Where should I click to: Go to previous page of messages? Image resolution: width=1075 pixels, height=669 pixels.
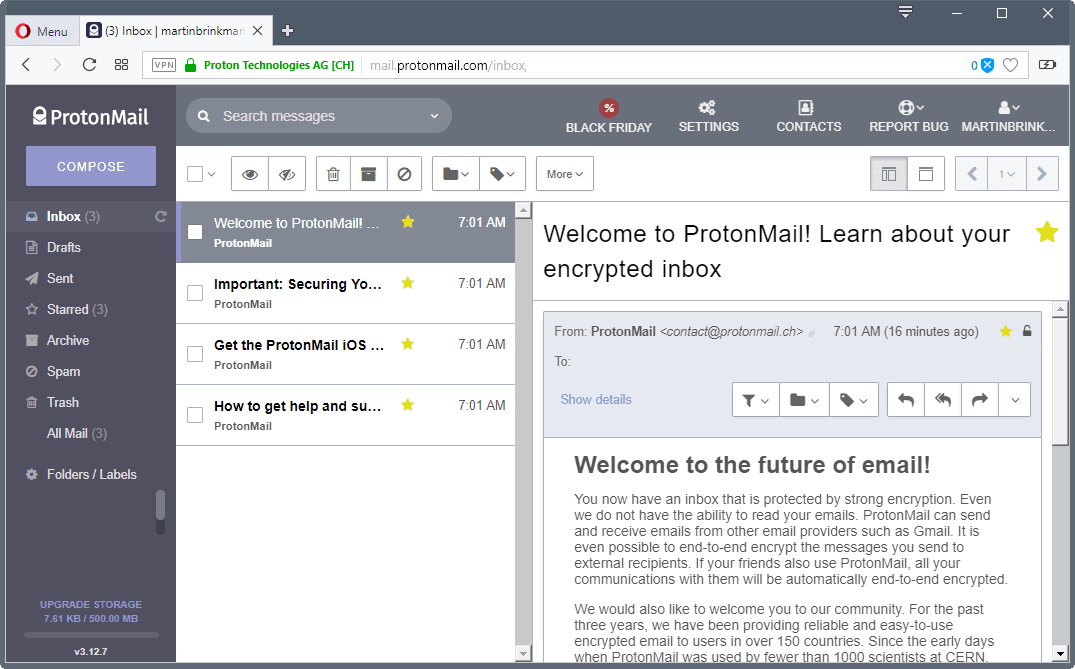[x=972, y=174]
